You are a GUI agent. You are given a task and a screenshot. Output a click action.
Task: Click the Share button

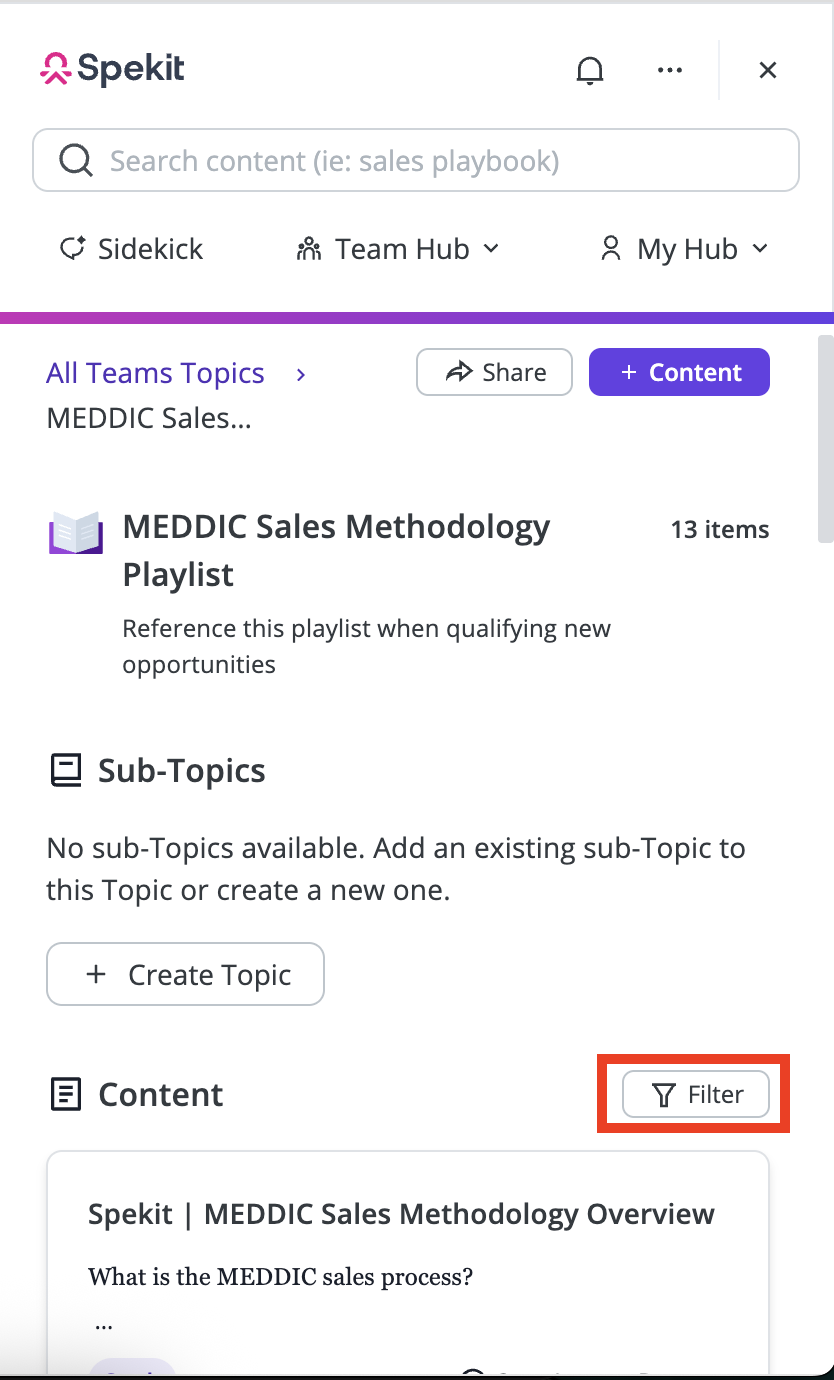tap(494, 372)
